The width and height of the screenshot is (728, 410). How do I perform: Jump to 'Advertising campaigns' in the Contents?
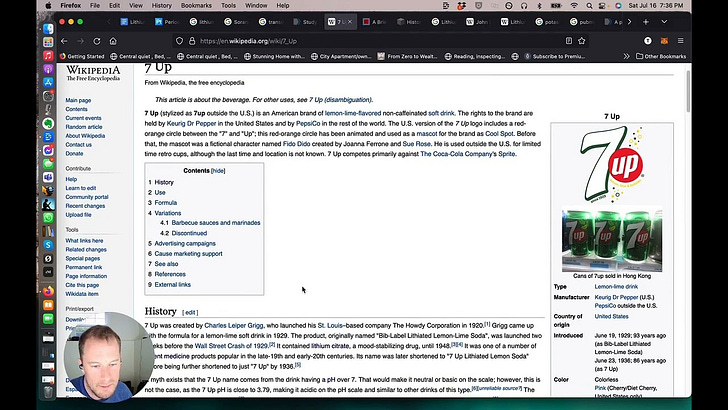pyautogui.click(x=185, y=243)
